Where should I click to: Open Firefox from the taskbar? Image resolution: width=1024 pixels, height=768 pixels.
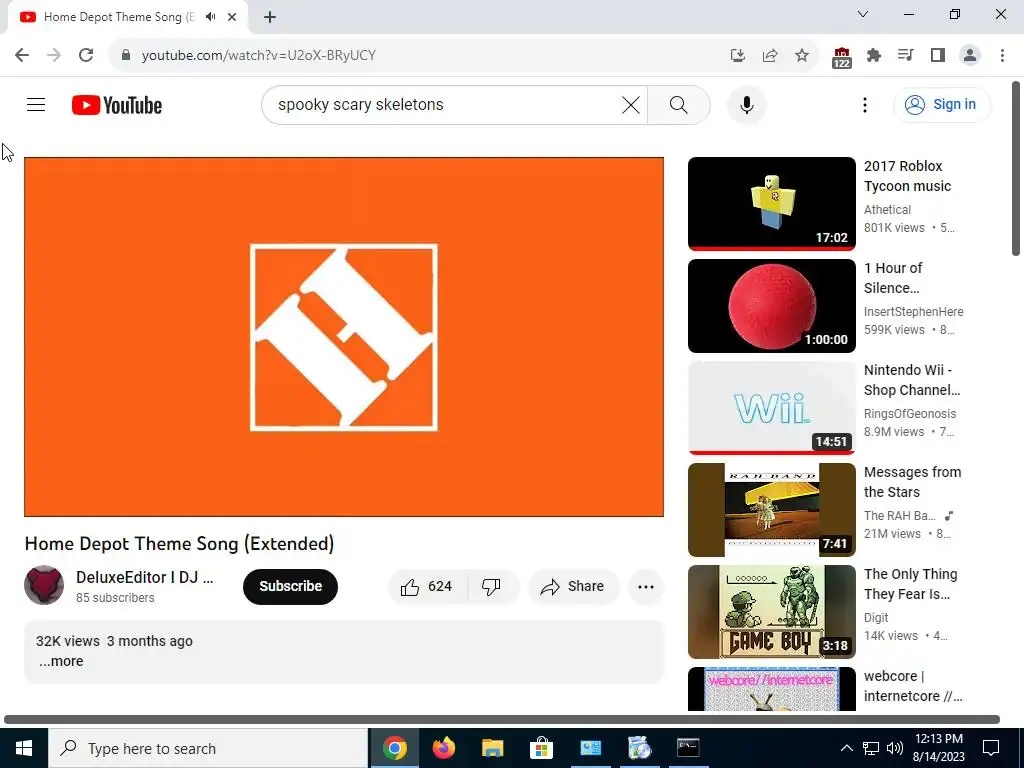point(443,748)
